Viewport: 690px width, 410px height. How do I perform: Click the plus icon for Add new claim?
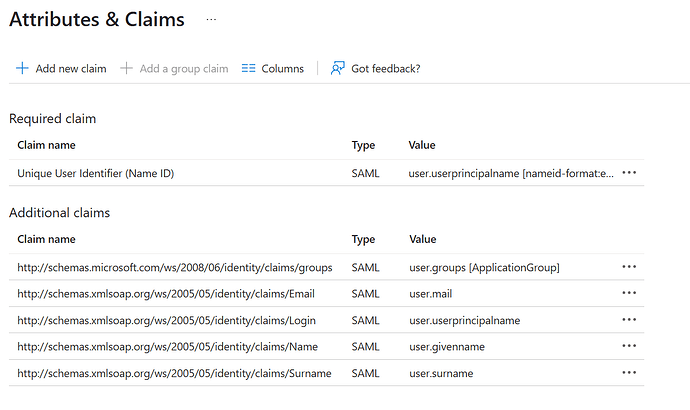[22, 69]
